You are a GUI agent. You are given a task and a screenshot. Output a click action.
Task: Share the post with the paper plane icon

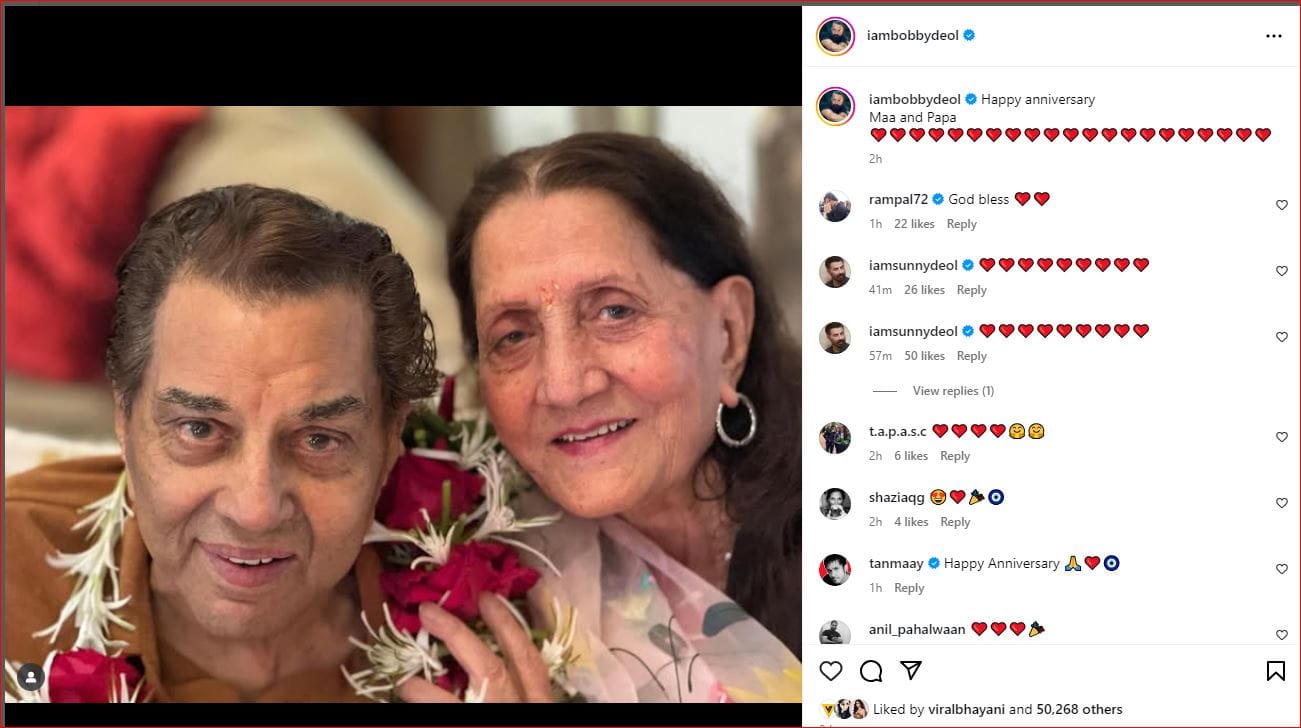911,671
